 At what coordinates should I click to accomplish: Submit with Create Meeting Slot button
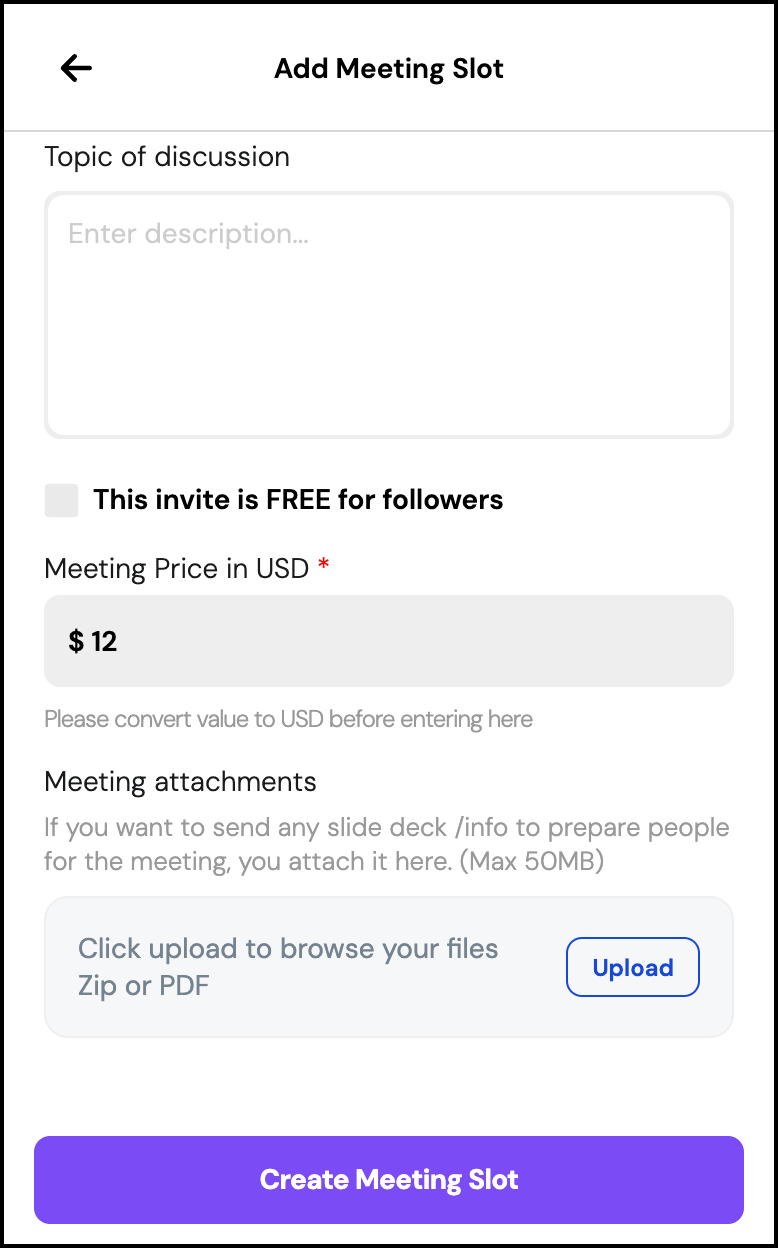pos(389,1180)
